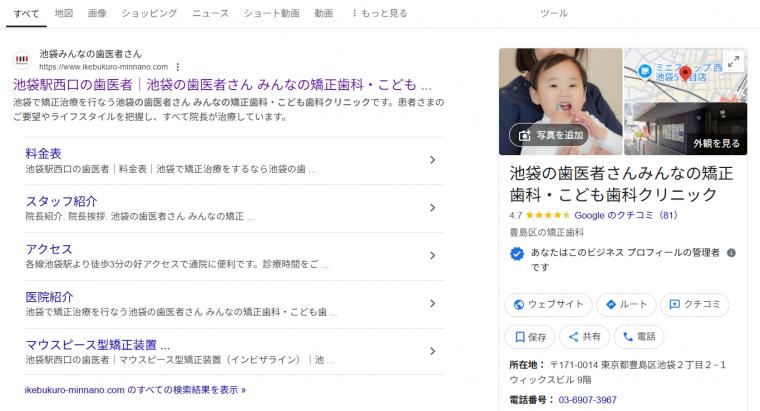This screenshot has width=760, height=411.
Task: Open the 医院紹介 sitelink chevron
Action: (432, 303)
